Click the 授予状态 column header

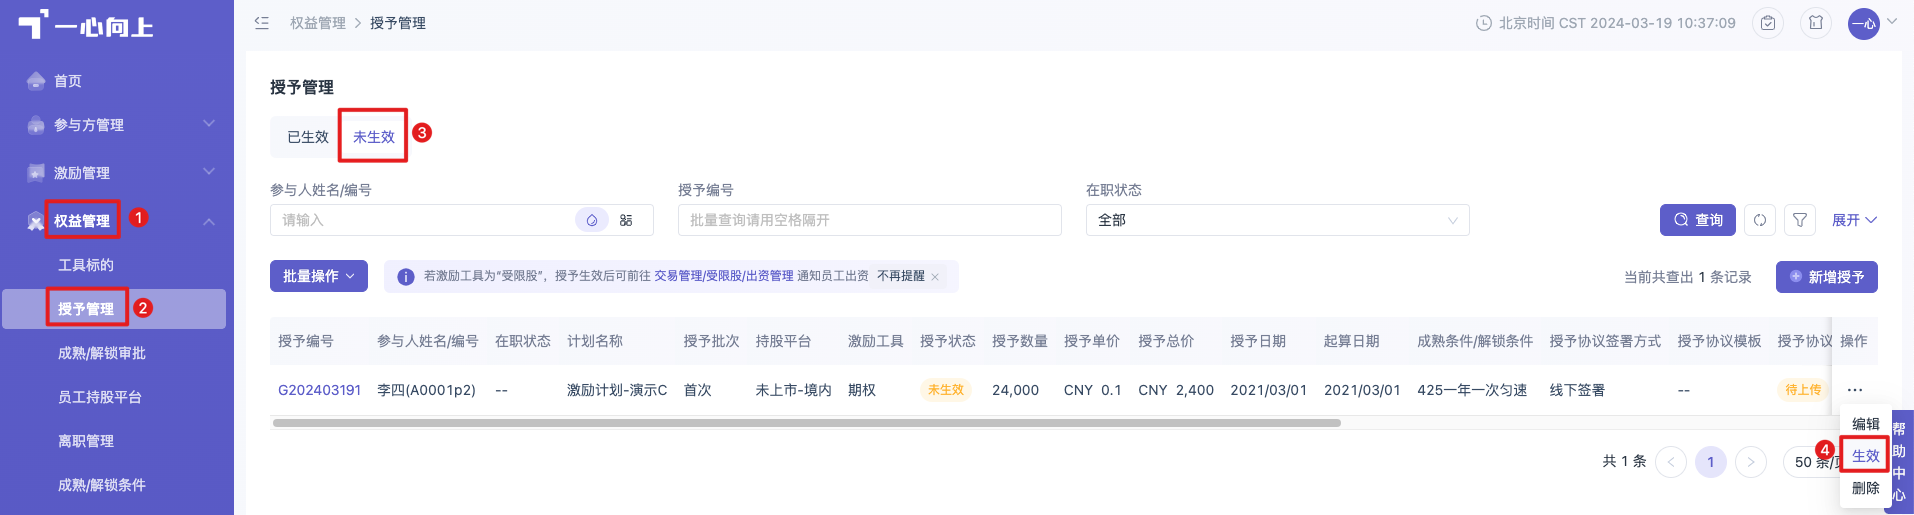948,341
